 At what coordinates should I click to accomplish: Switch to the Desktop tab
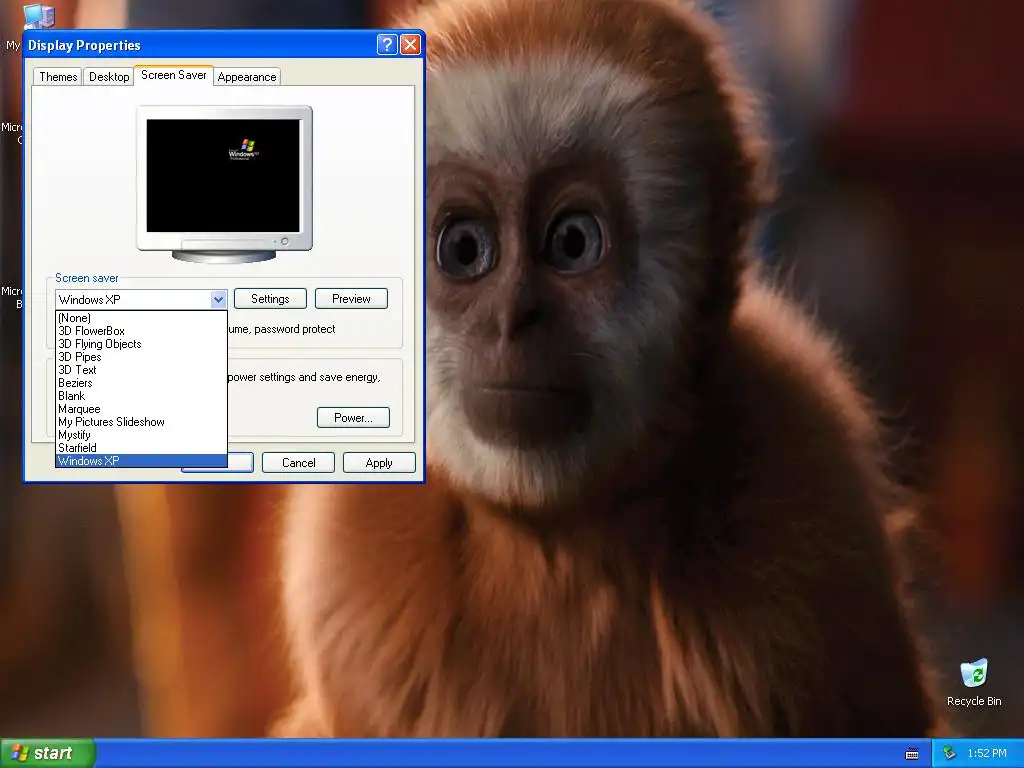(109, 76)
